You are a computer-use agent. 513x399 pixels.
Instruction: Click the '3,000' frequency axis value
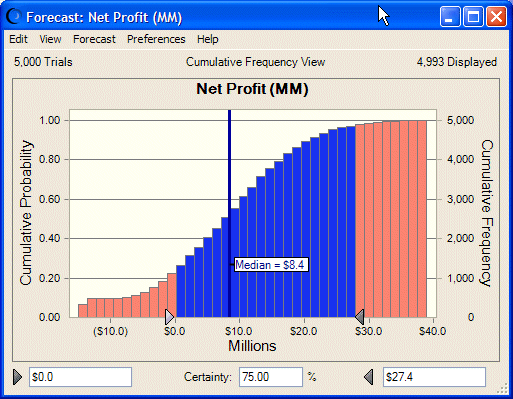(460, 199)
